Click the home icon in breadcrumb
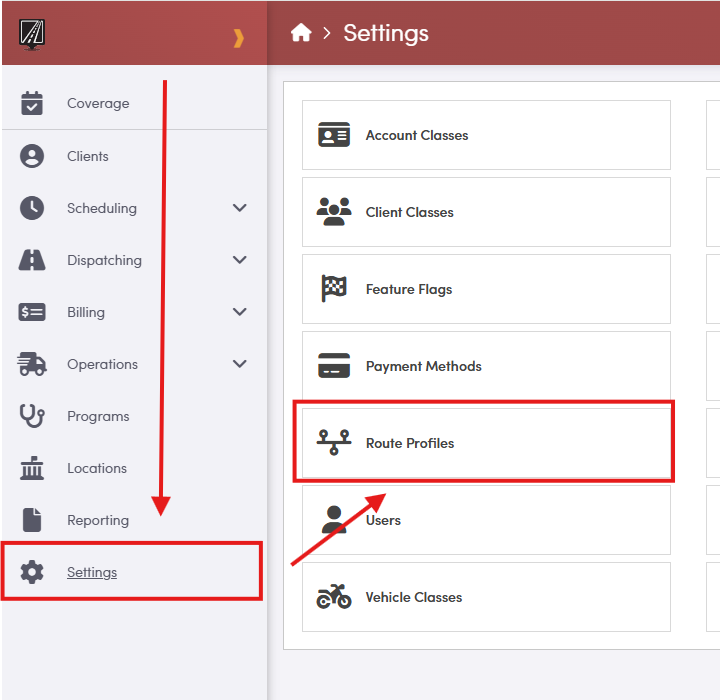720x700 pixels. point(301,33)
